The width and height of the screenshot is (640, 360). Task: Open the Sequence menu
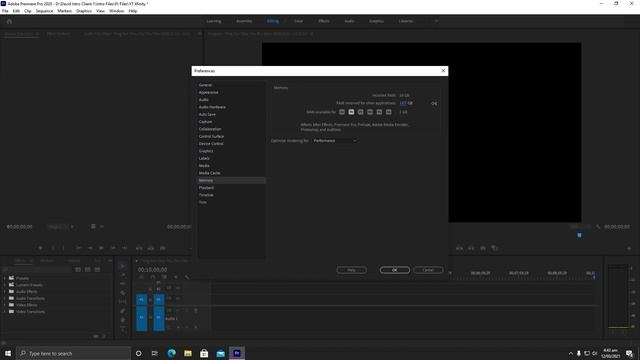[x=44, y=11]
